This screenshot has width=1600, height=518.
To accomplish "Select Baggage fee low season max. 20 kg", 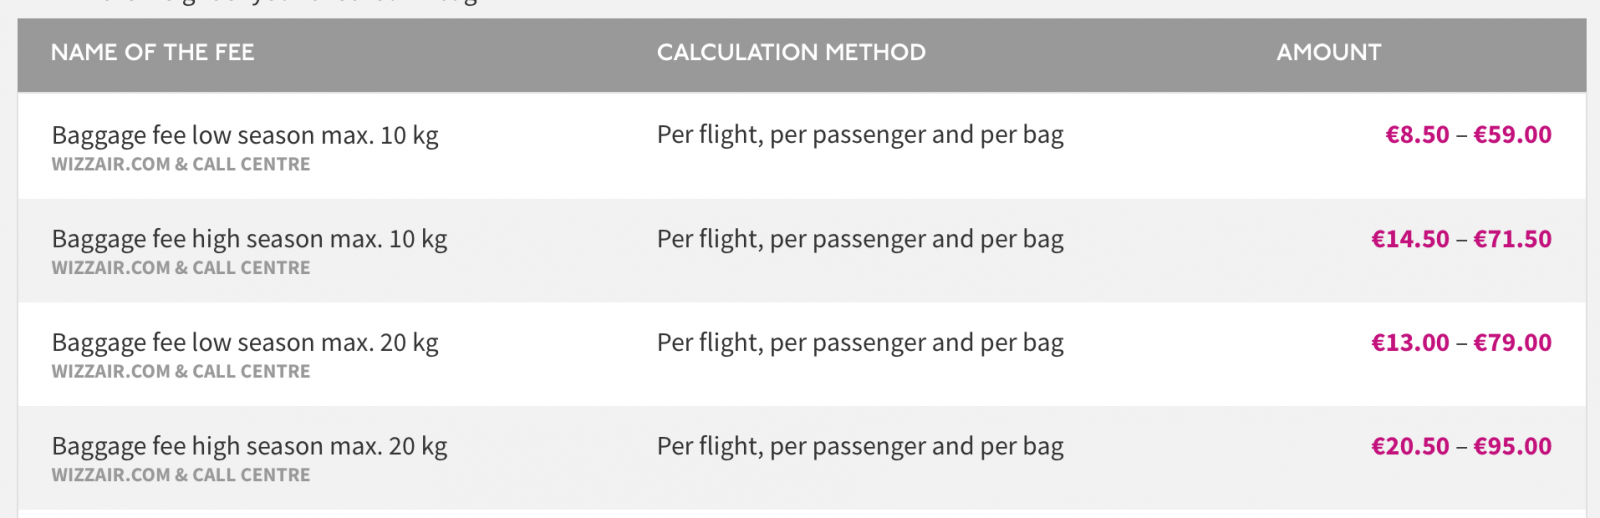I will click(x=245, y=343).
